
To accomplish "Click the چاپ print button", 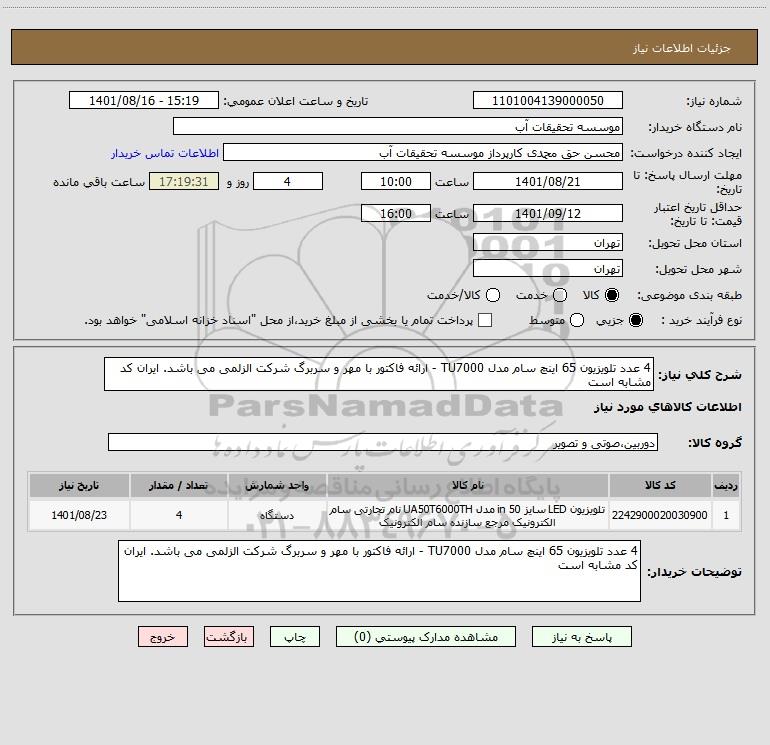I will tap(295, 637).
